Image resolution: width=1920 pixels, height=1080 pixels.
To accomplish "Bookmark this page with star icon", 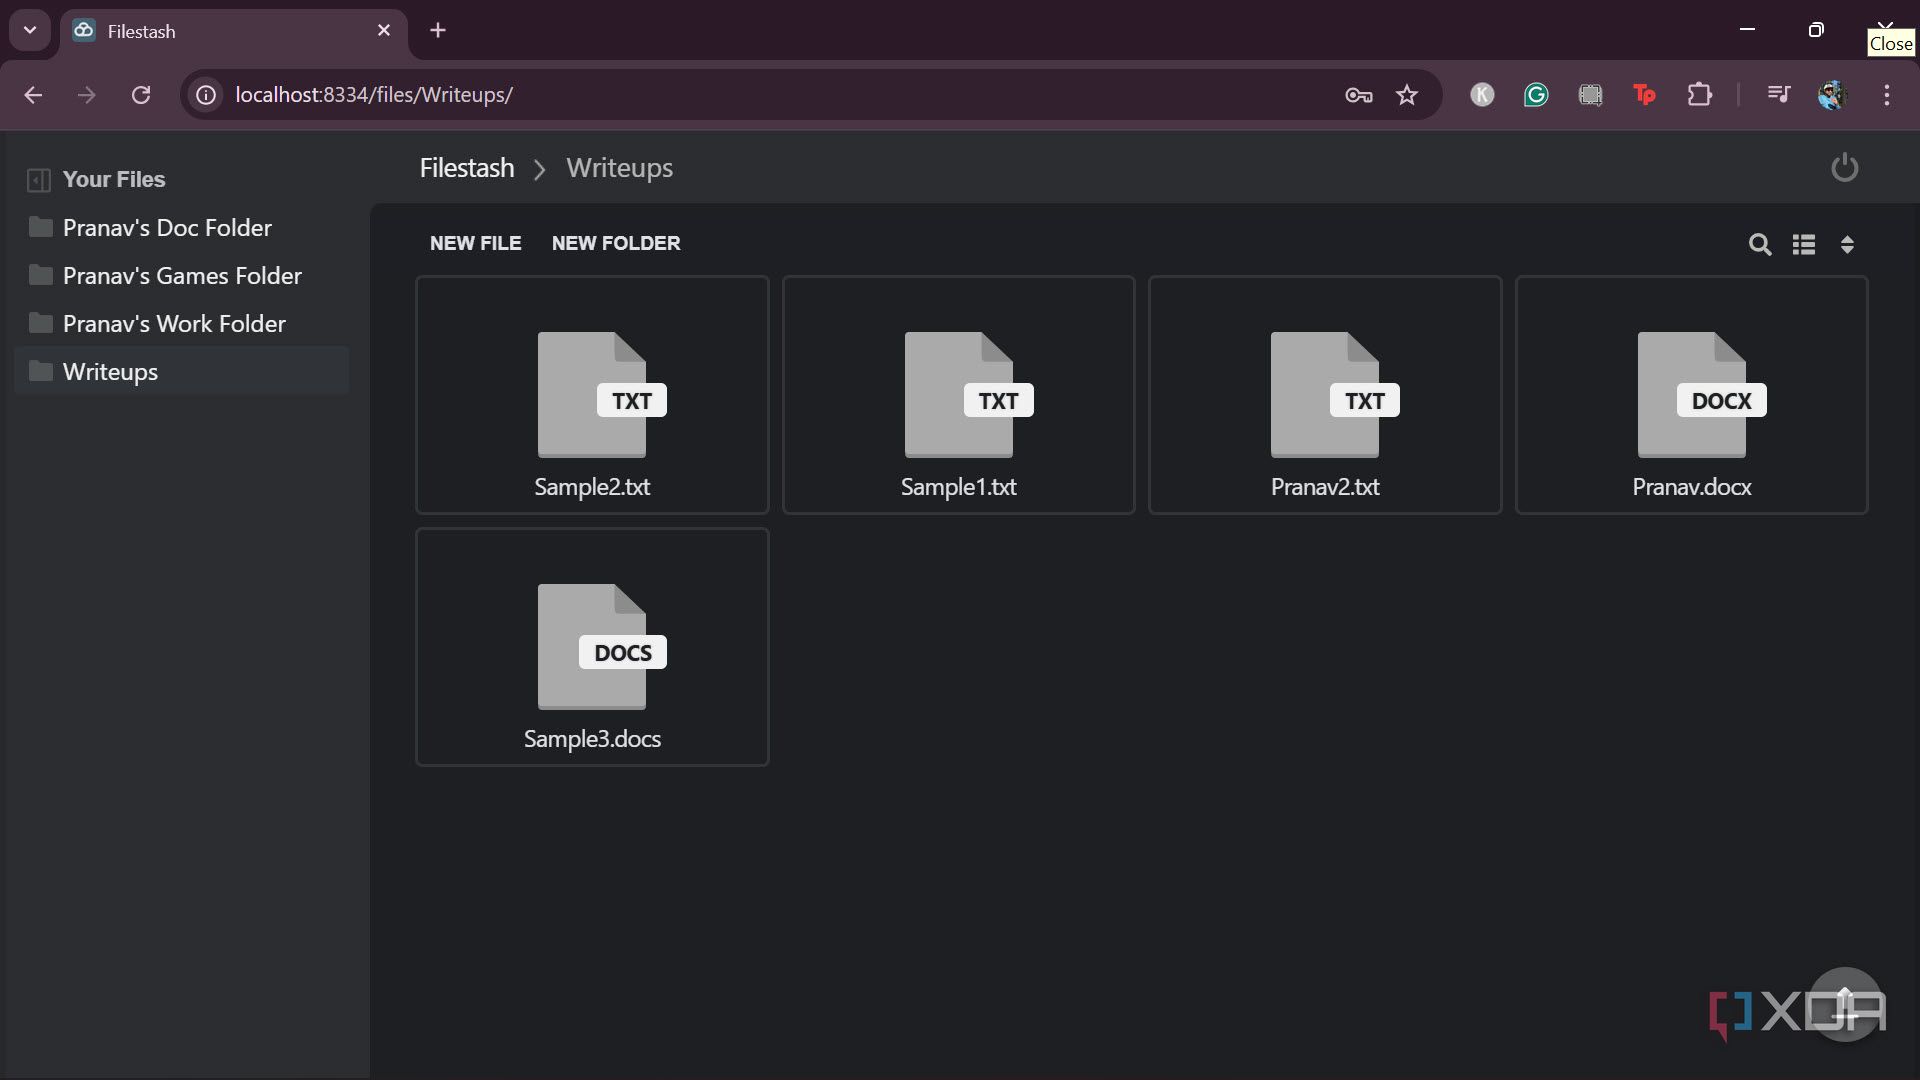I will 1407,95.
